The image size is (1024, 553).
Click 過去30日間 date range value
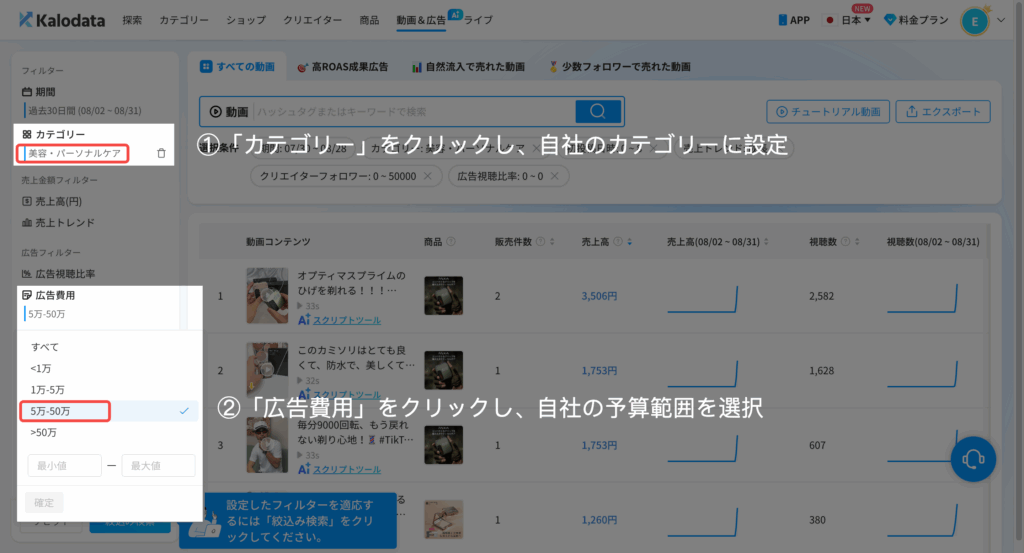pos(84,110)
